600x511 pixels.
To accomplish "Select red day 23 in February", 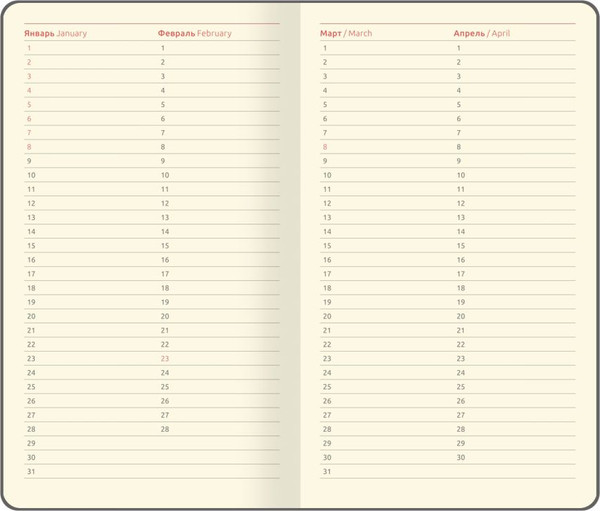I will click(x=165, y=358).
